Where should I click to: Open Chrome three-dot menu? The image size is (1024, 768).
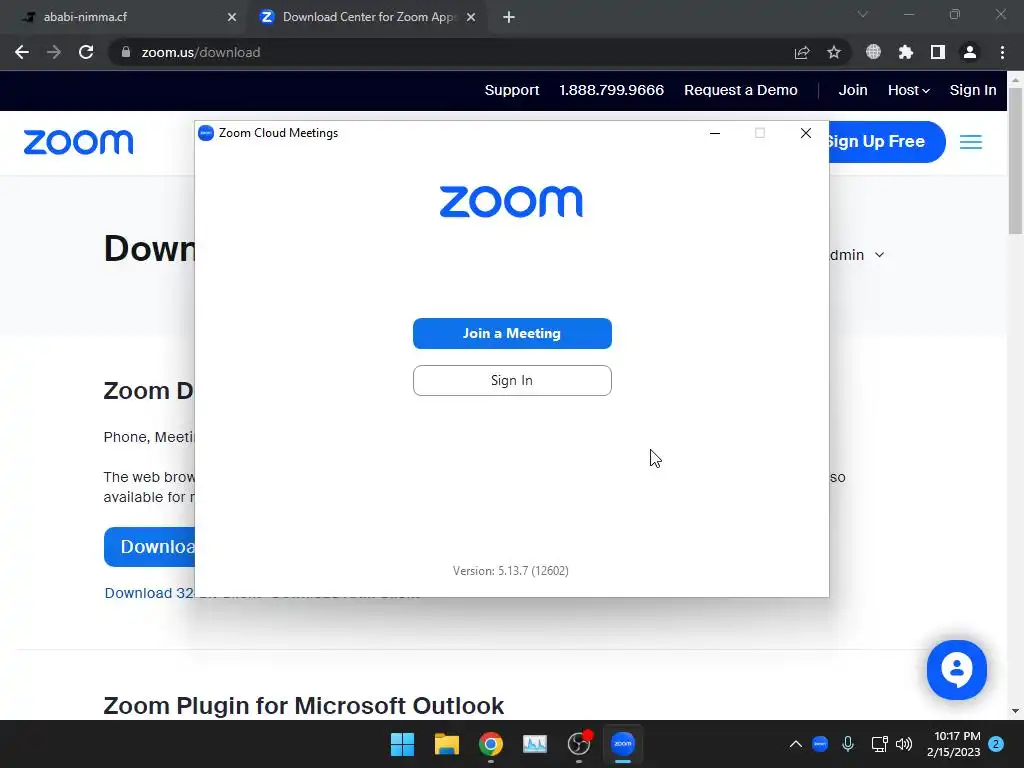[x=1002, y=52]
